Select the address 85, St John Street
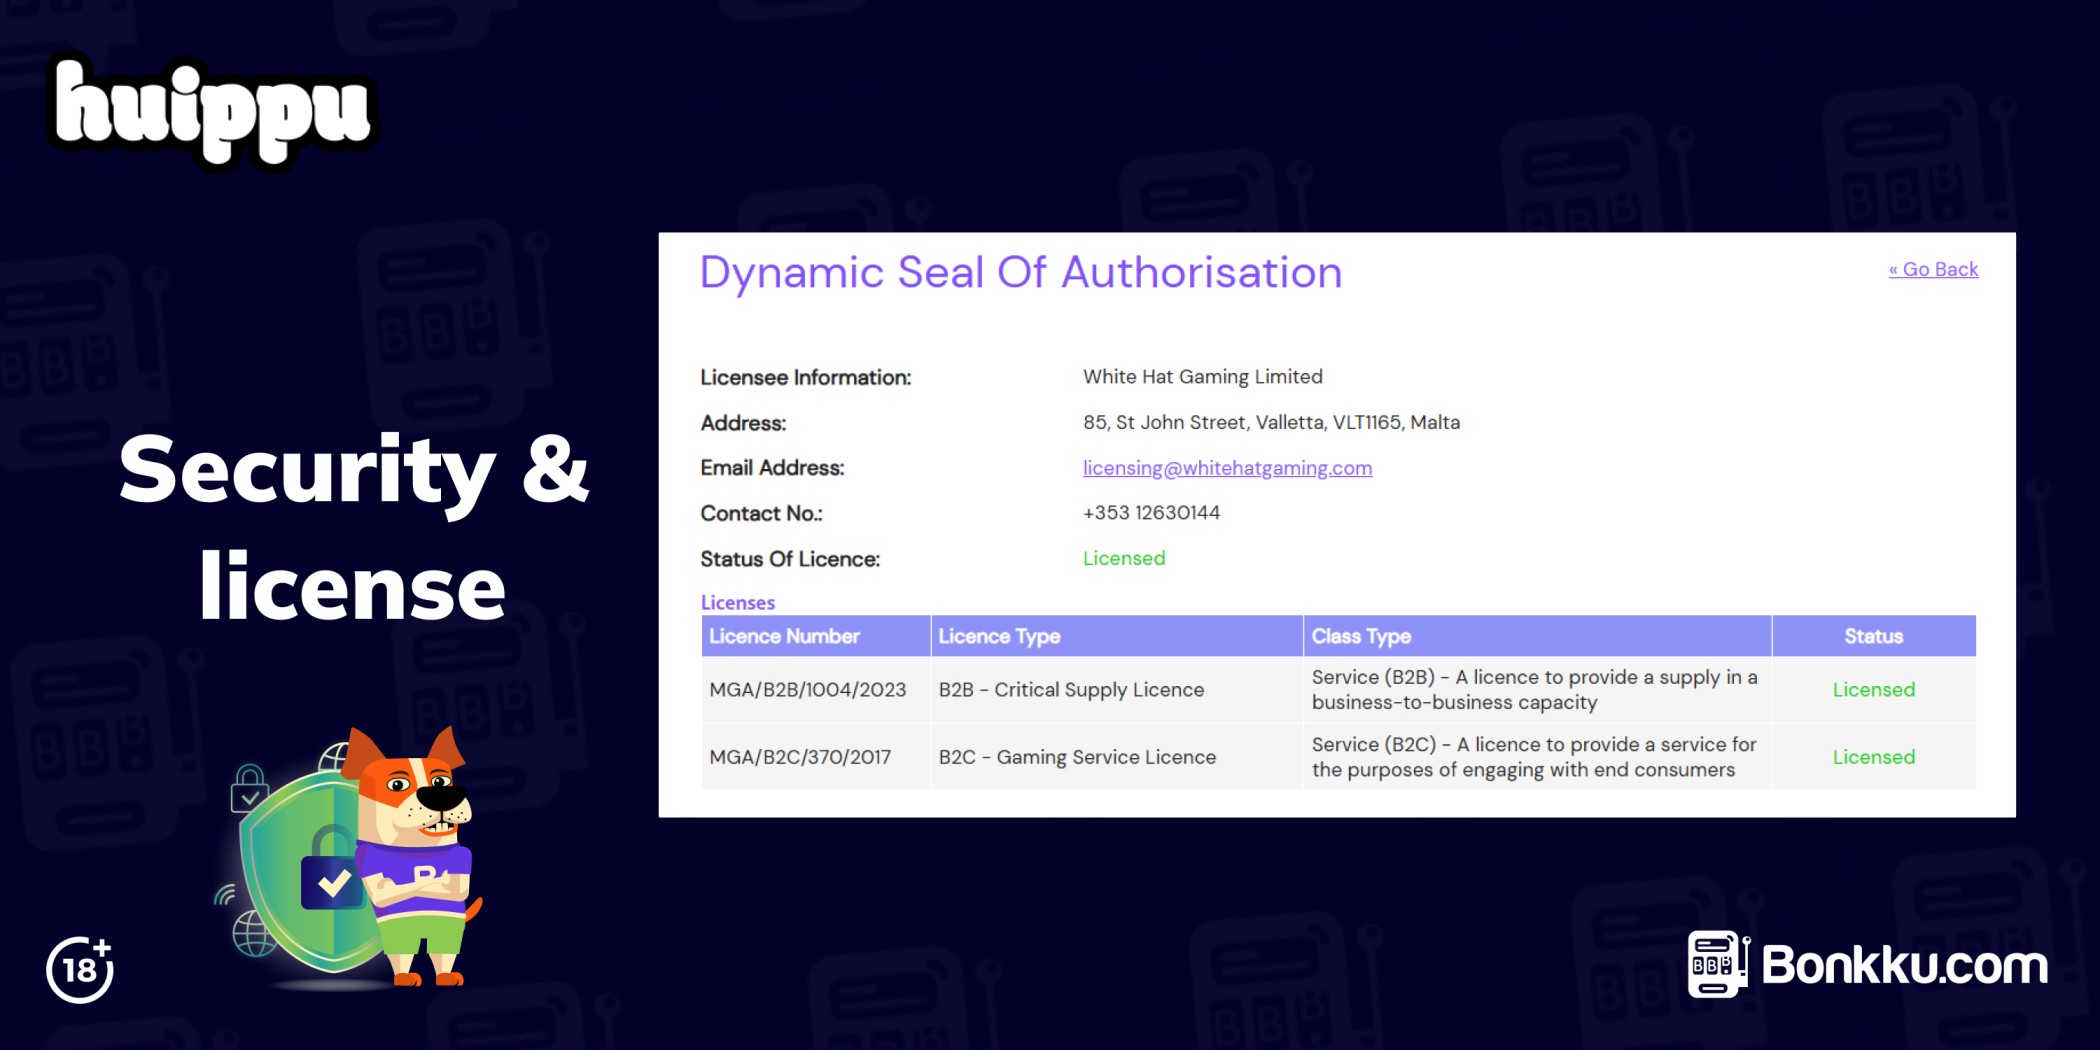Image resolution: width=2100 pixels, height=1050 pixels. click(1271, 422)
